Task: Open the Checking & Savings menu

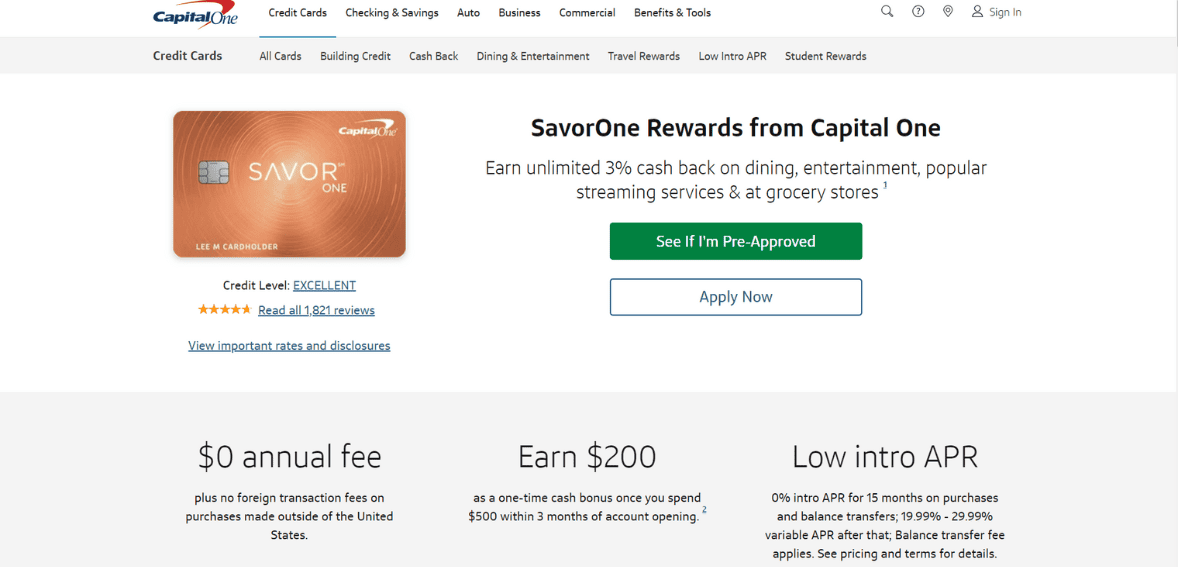Action: [392, 13]
